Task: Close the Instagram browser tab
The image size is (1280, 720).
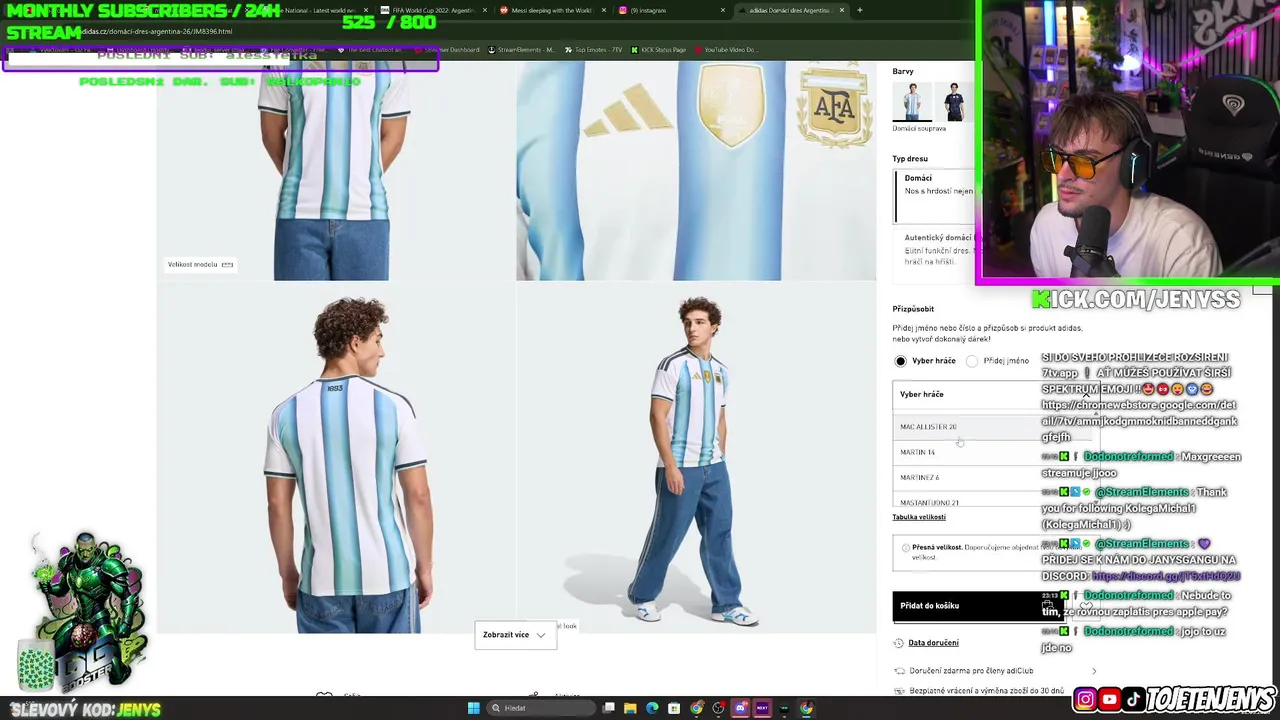Action: click(x=723, y=10)
